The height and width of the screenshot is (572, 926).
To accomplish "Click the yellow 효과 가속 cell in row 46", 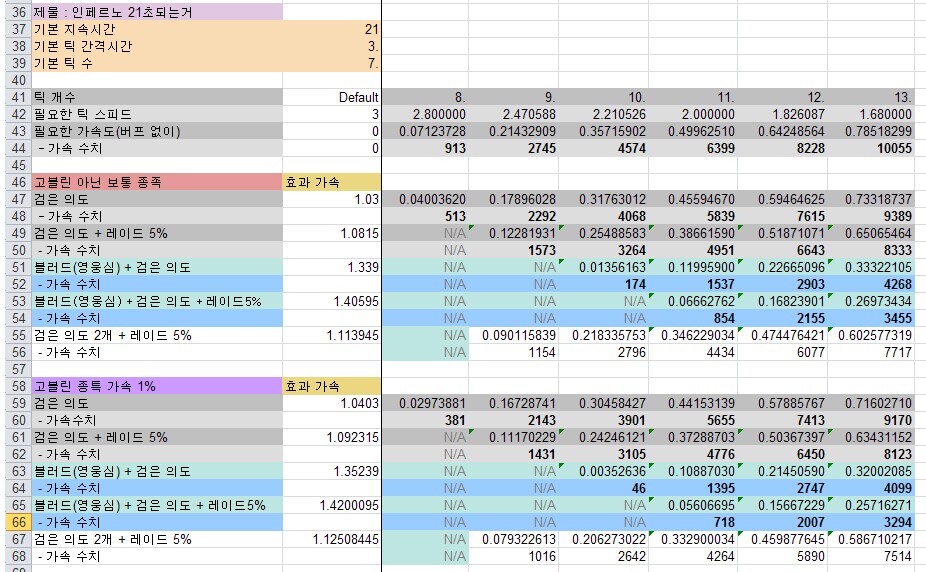I will pos(332,182).
